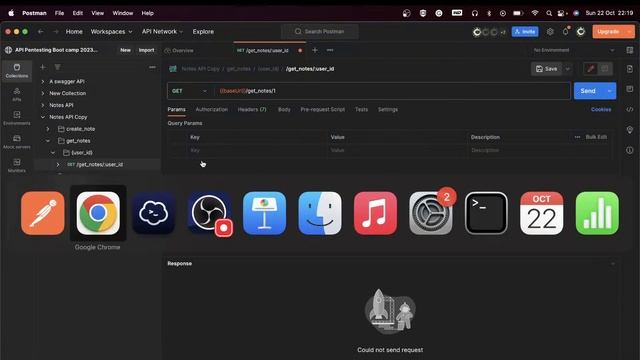
Task: Open the View menu in menu bar
Action: (x=97, y=13)
